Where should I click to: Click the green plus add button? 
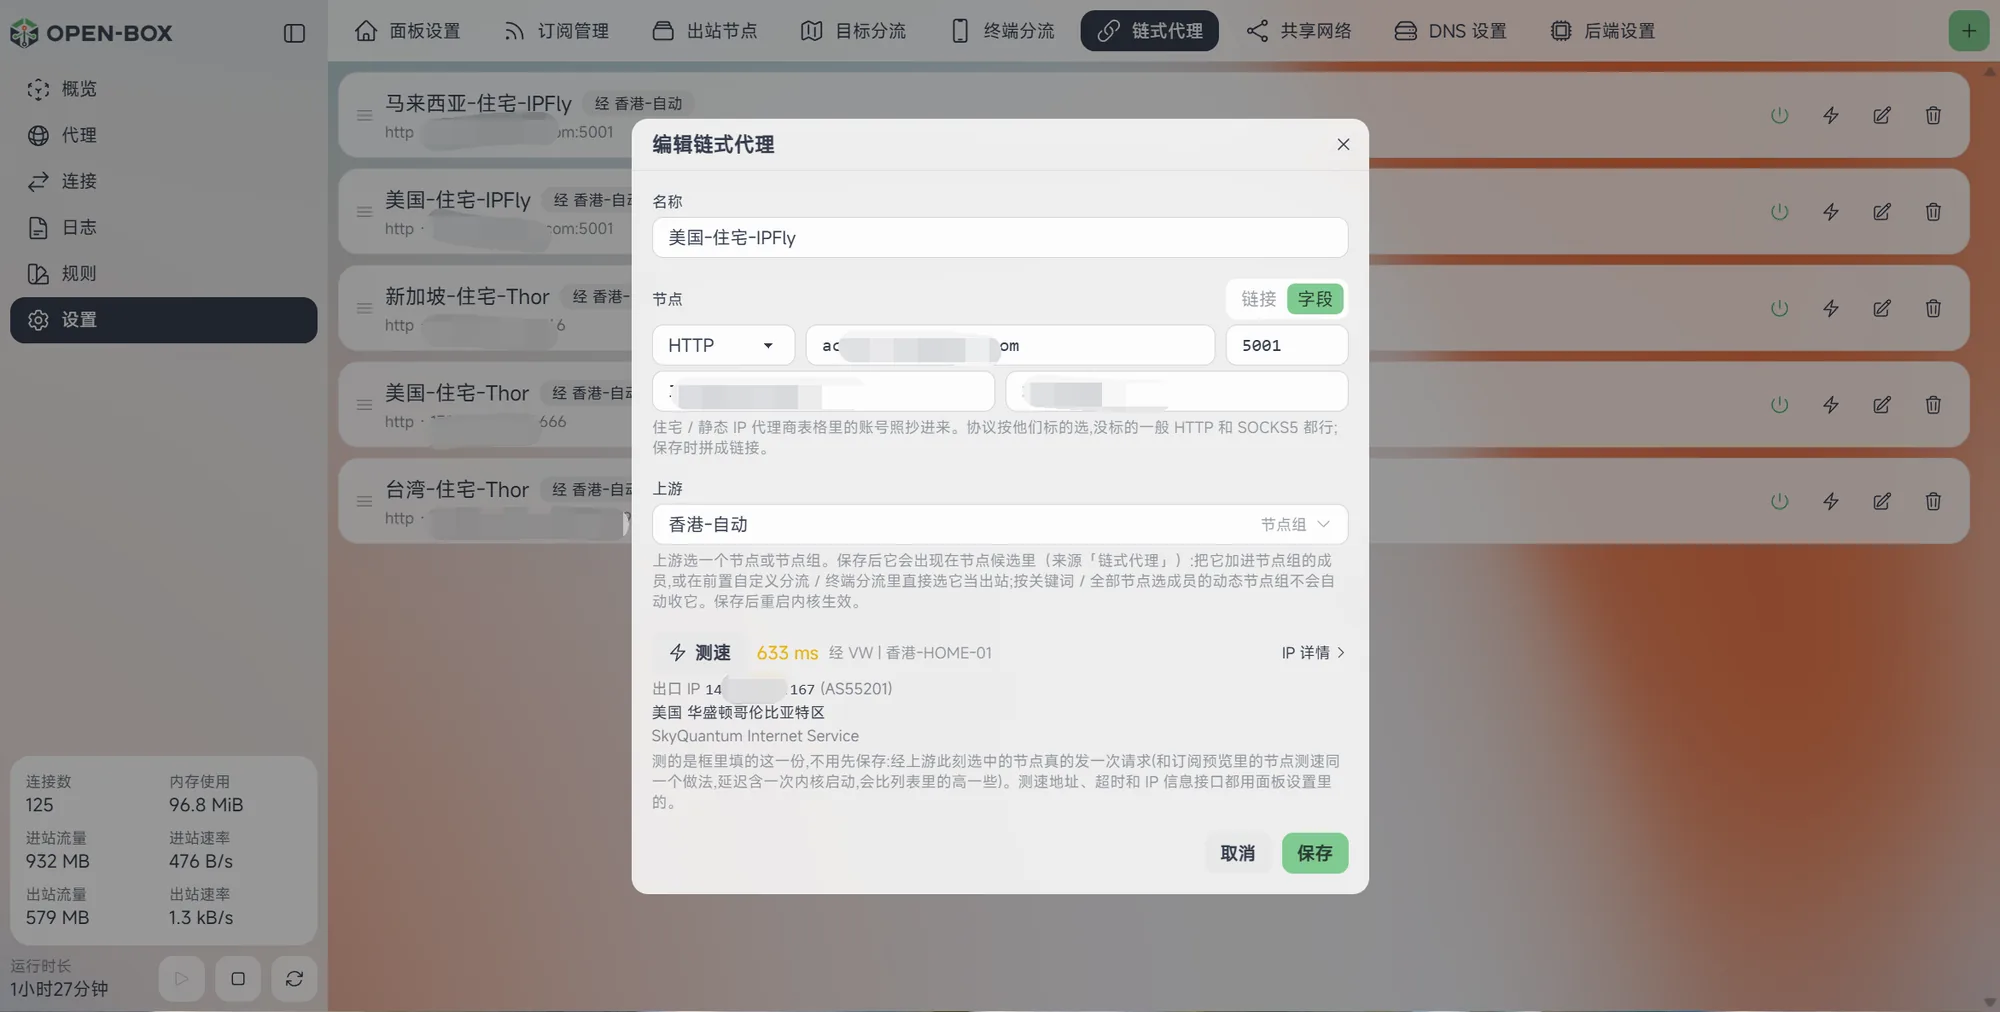pos(1968,31)
